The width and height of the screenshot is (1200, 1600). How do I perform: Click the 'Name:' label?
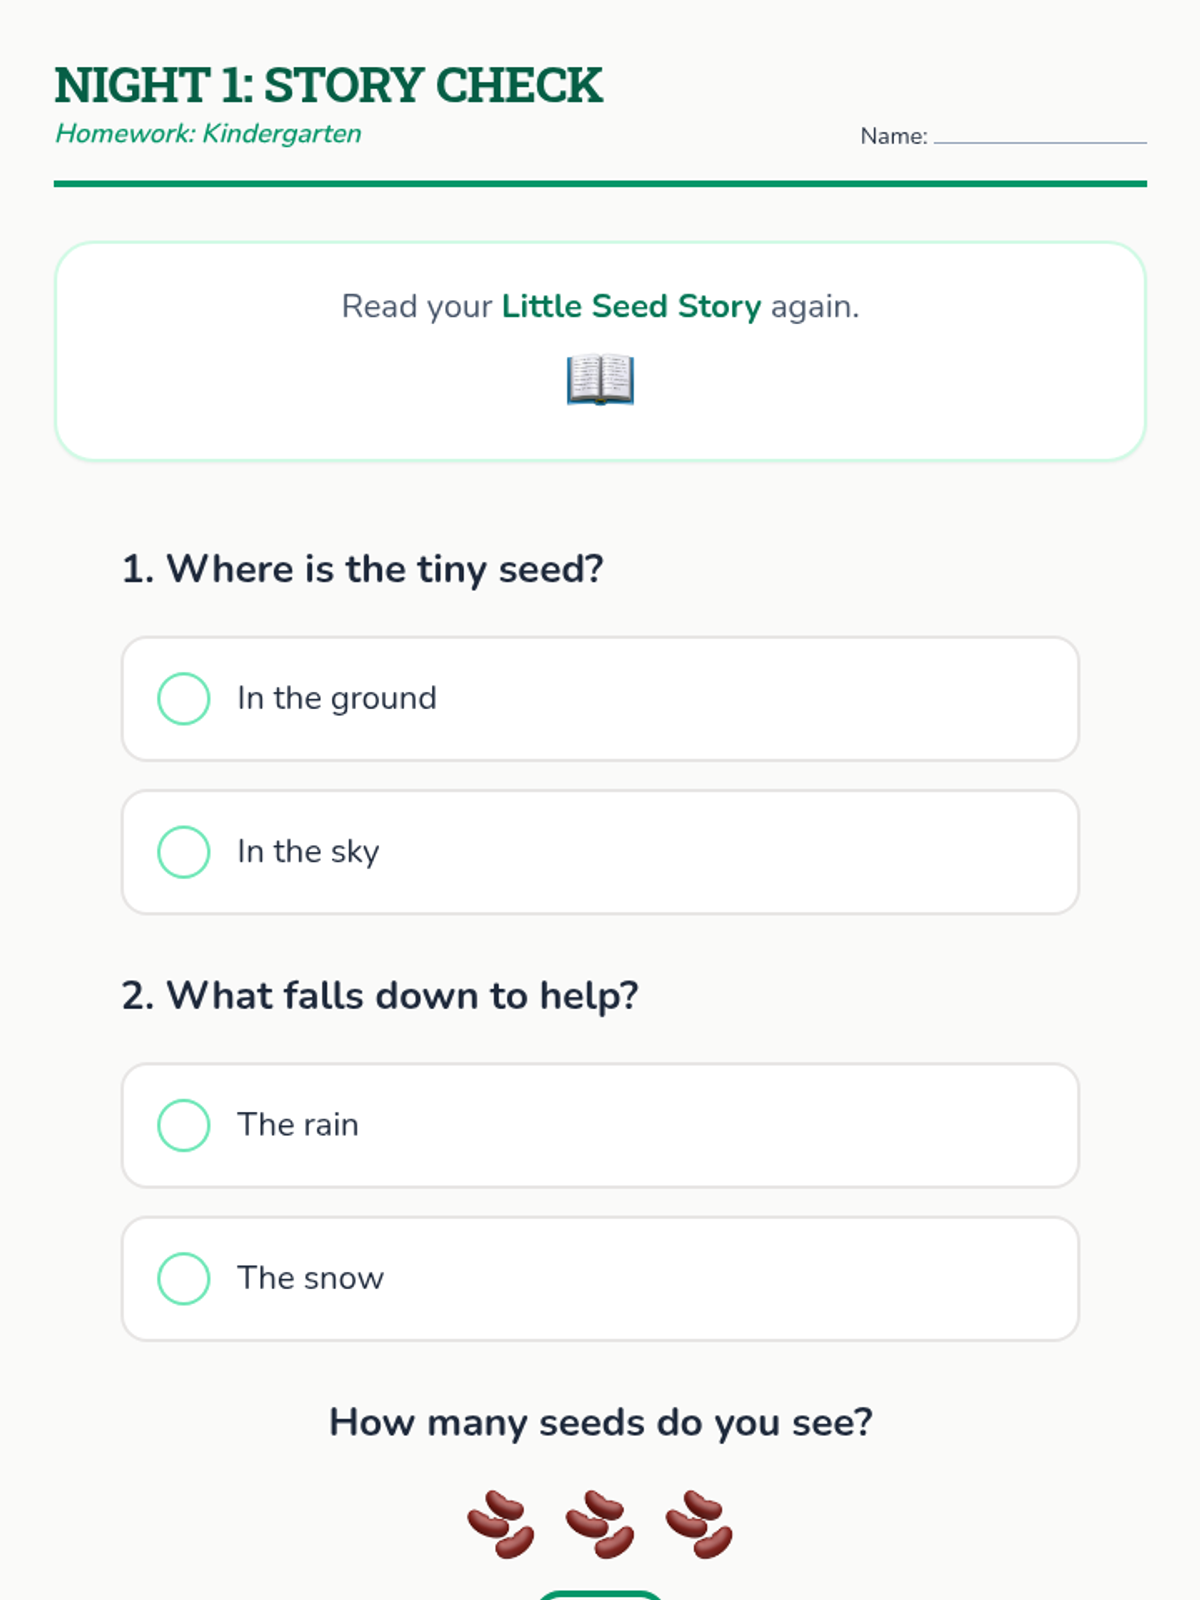893,136
